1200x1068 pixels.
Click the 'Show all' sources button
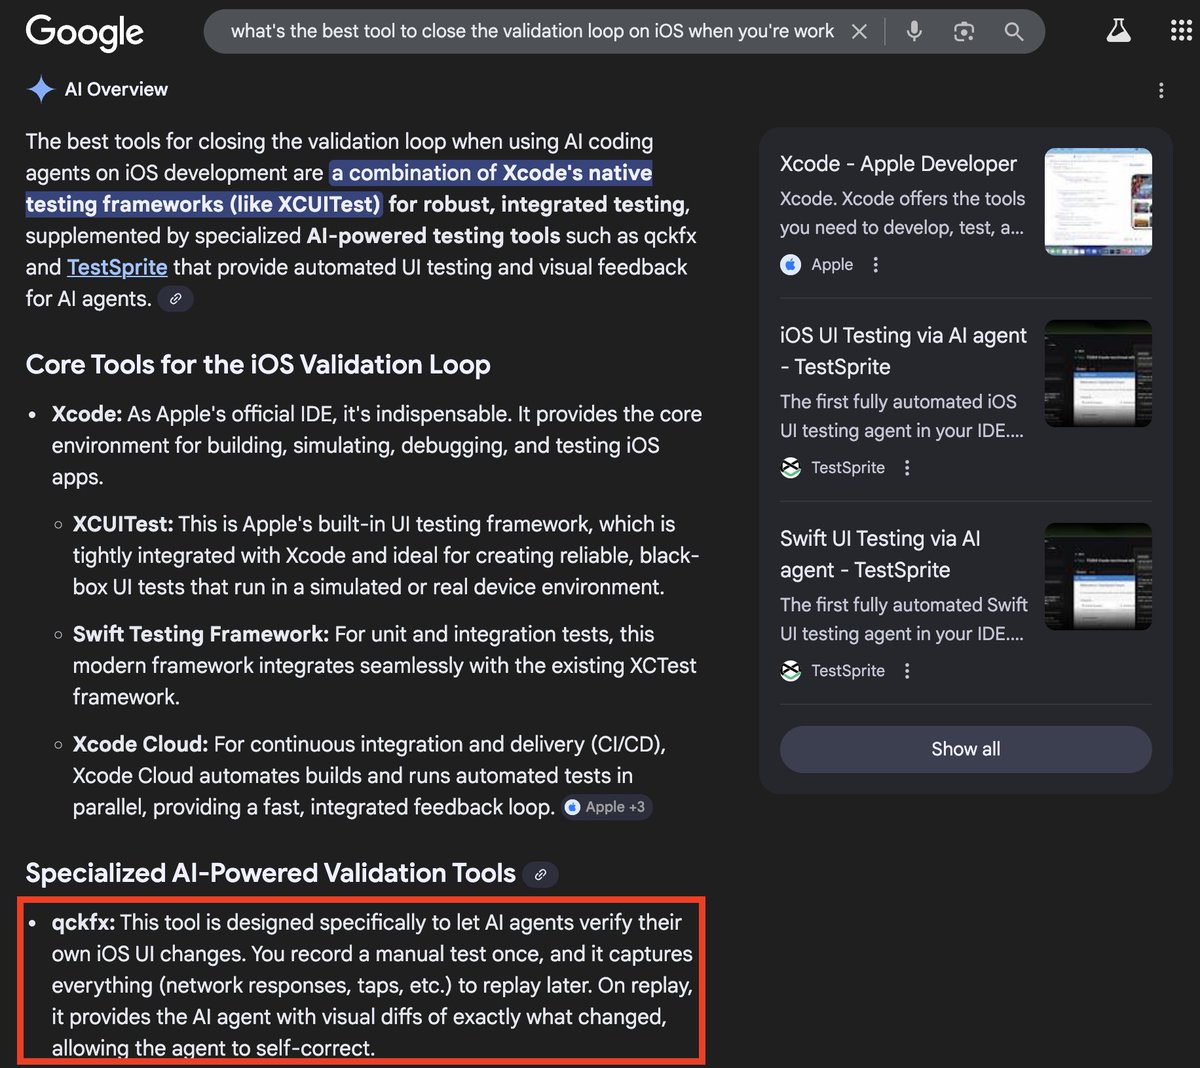pos(966,749)
